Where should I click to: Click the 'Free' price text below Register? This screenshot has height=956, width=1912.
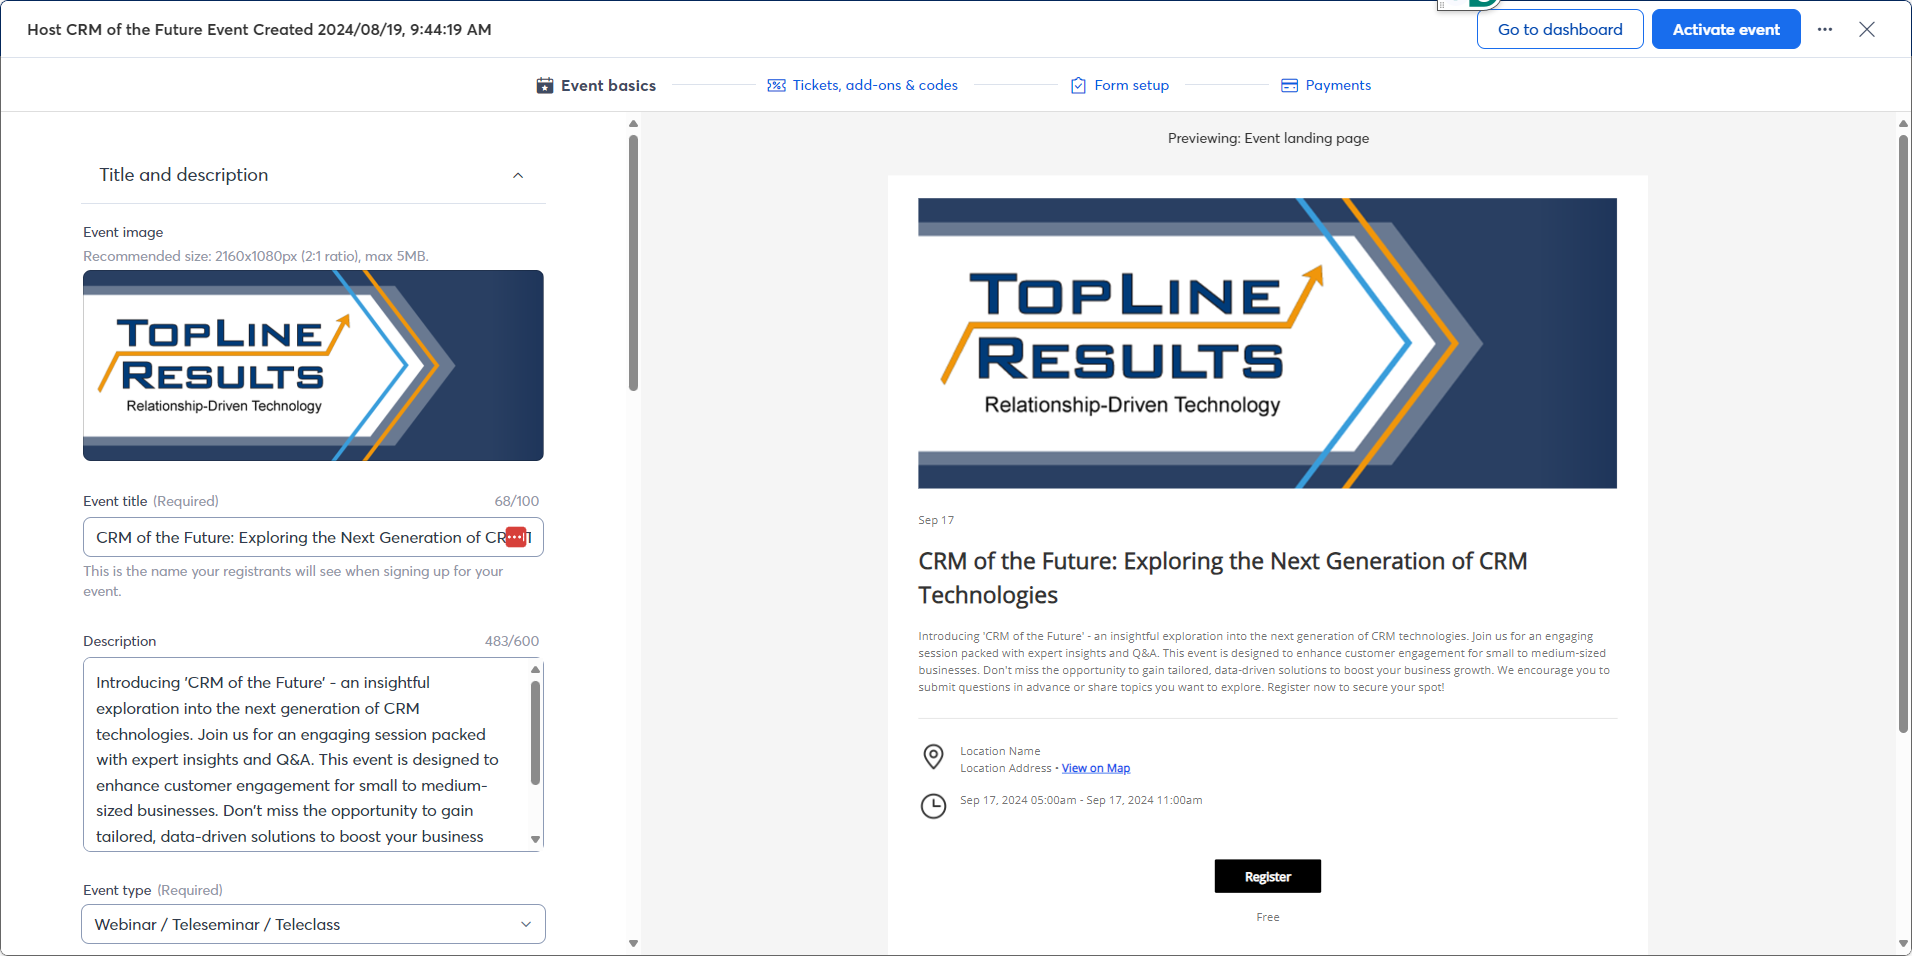pos(1268,918)
